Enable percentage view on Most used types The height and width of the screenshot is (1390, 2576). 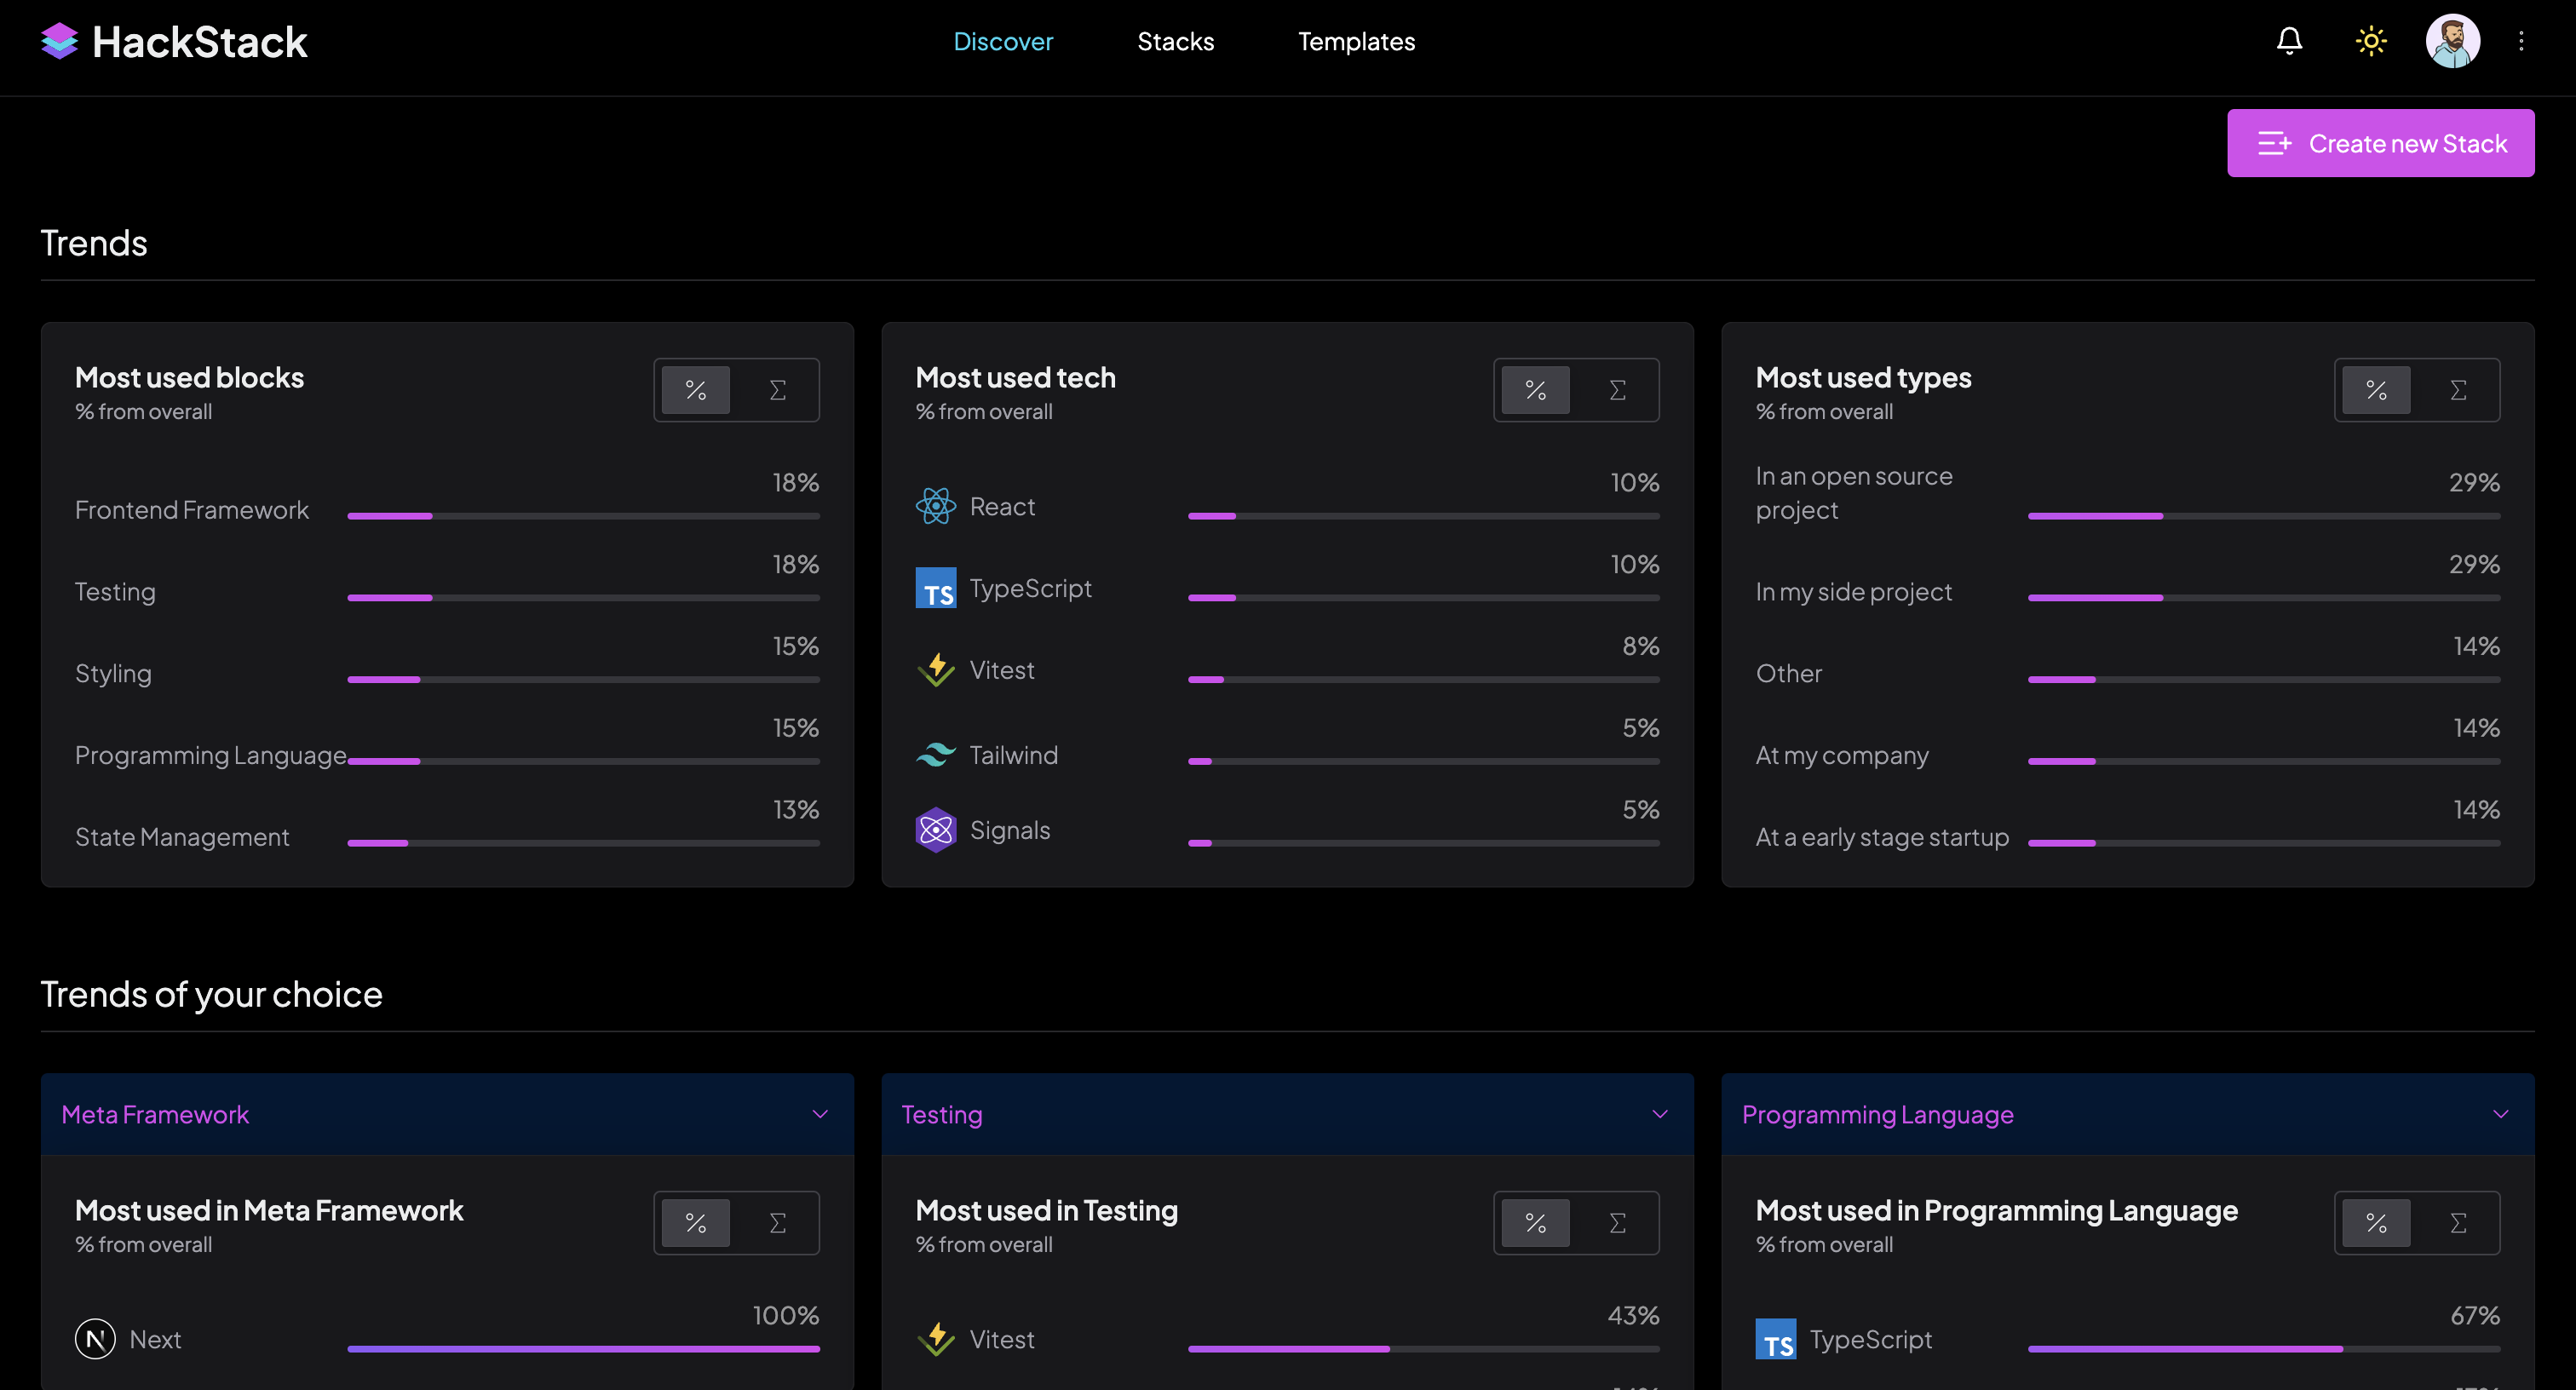pyautogui.click(x=2377, y=390)
